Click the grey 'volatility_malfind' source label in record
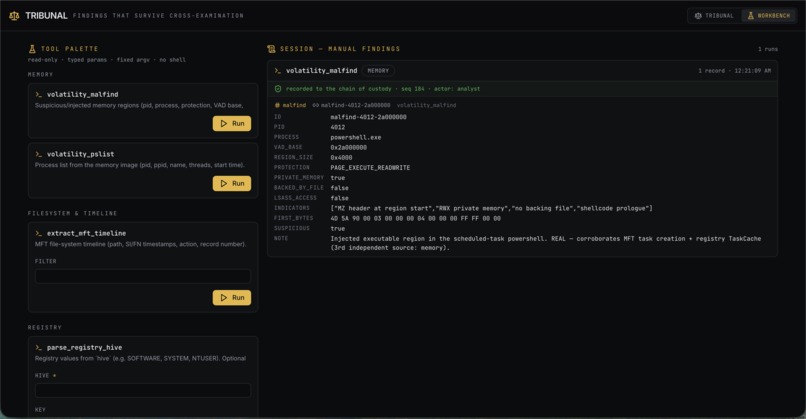 click(x=426, y=105)
